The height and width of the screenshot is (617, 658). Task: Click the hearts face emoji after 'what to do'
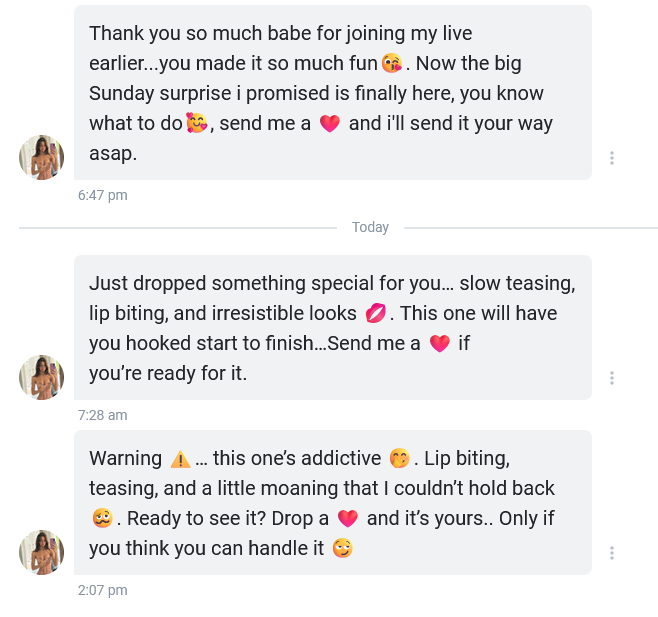[x=197, y=125]
